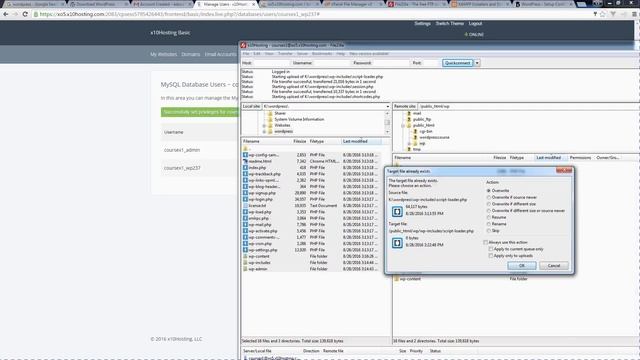Open the File menu in FileZilla

[x=246, y=54]
